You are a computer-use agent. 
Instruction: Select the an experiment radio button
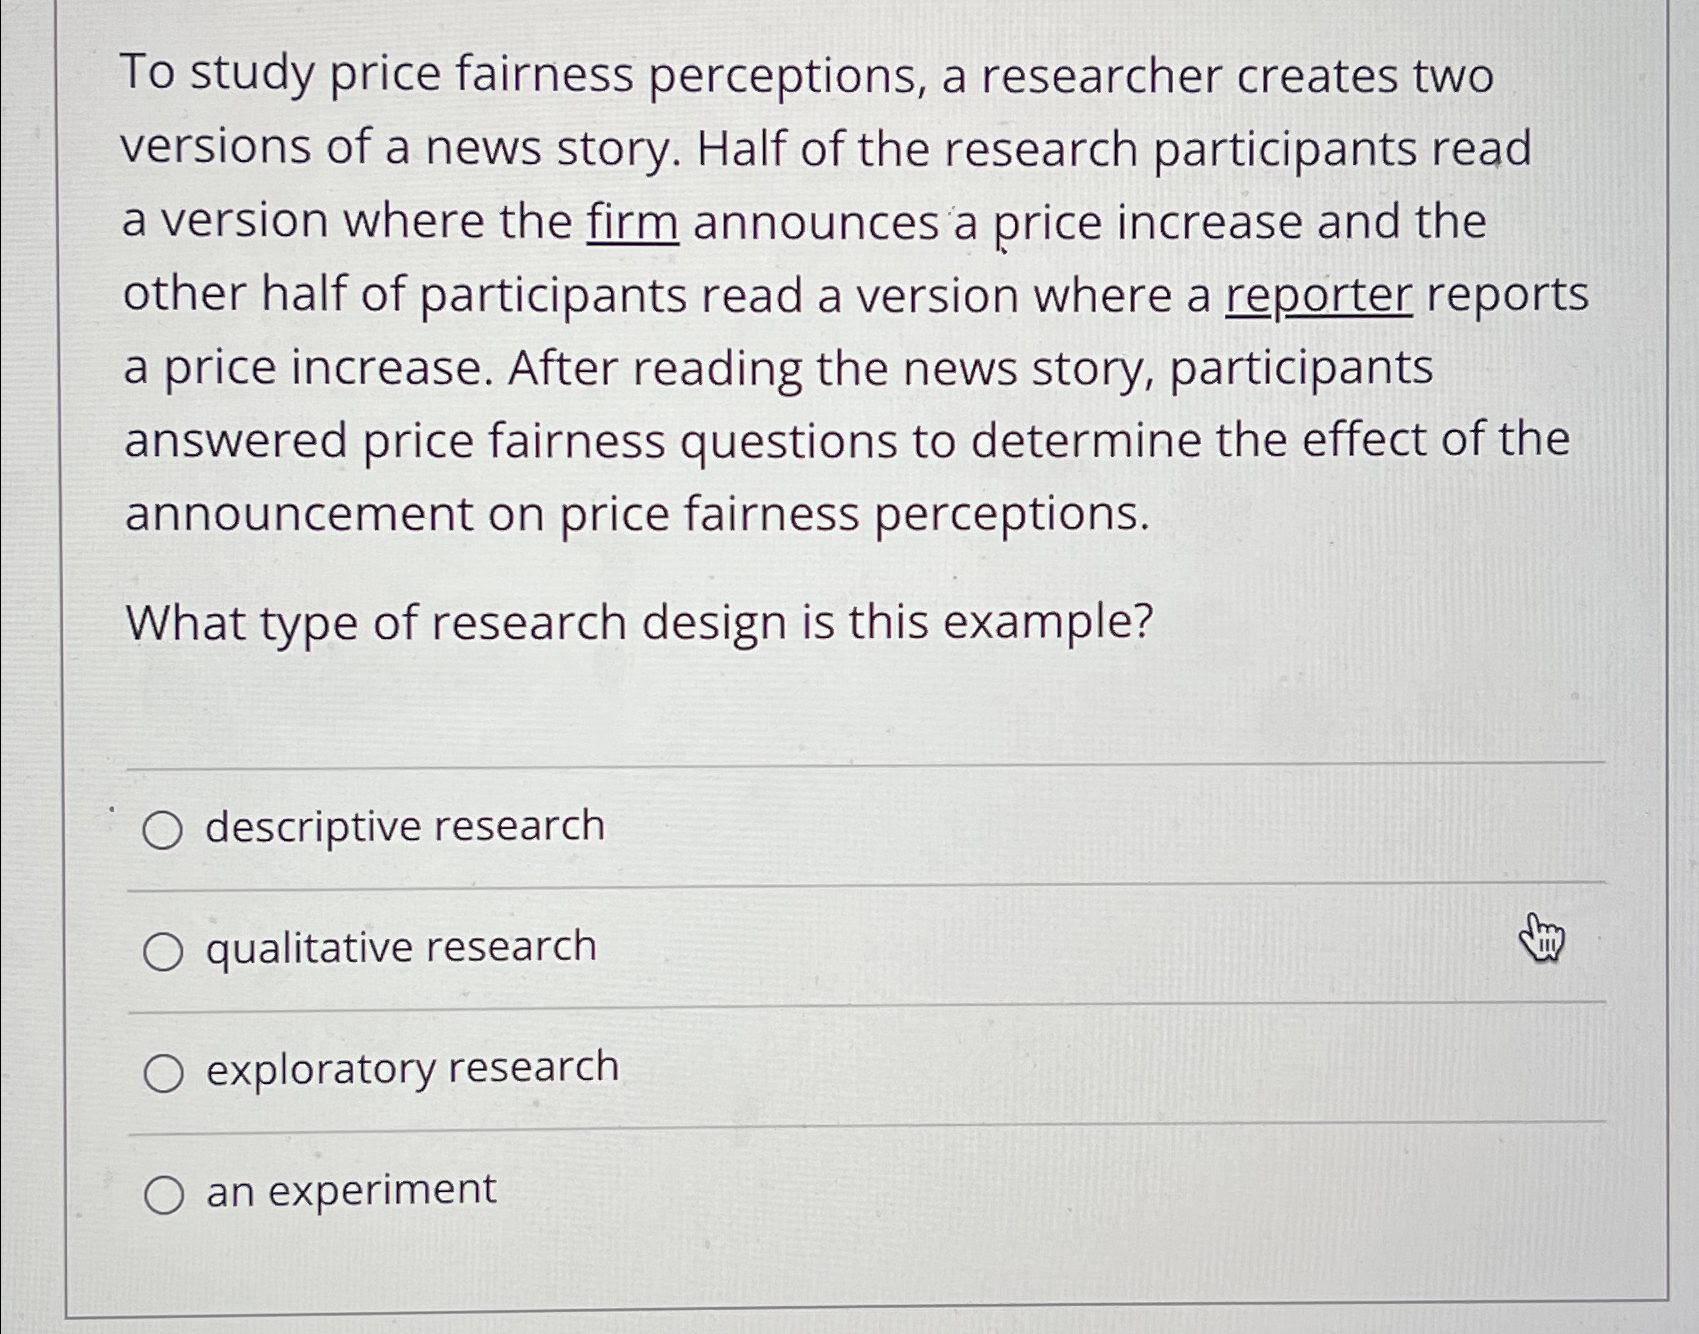click(x=164, y=1192)
